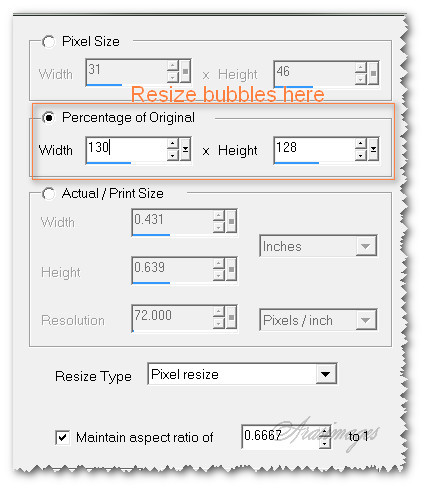This screenshot has width=427, height=491.
Task: Click the percentage Height field showing 128
Action: coord(314,149)
